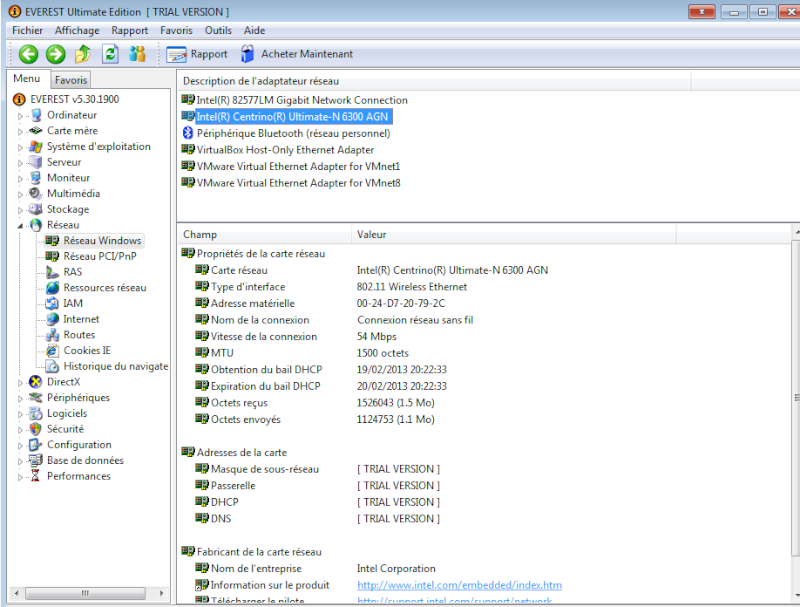Click the Ordinateur computer icon in tree
This screenshot has height=607, width=800.
(x=36, y=115)
